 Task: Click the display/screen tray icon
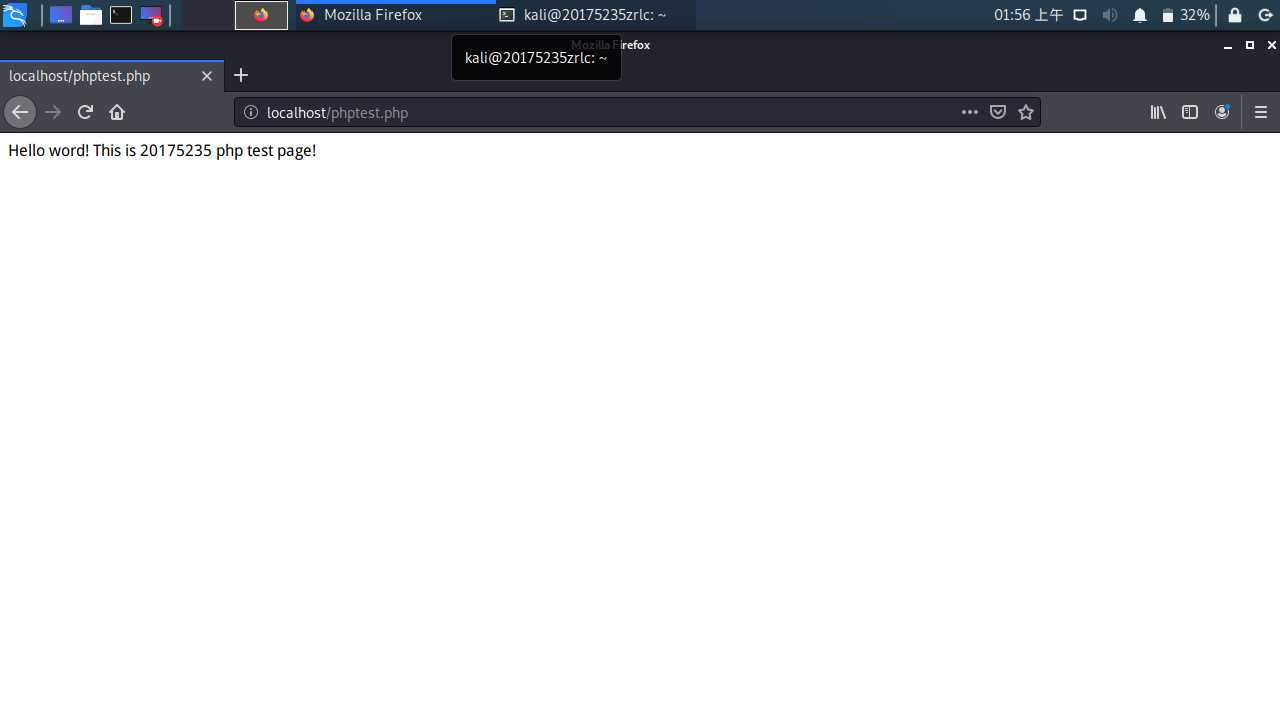(1080, 15)
